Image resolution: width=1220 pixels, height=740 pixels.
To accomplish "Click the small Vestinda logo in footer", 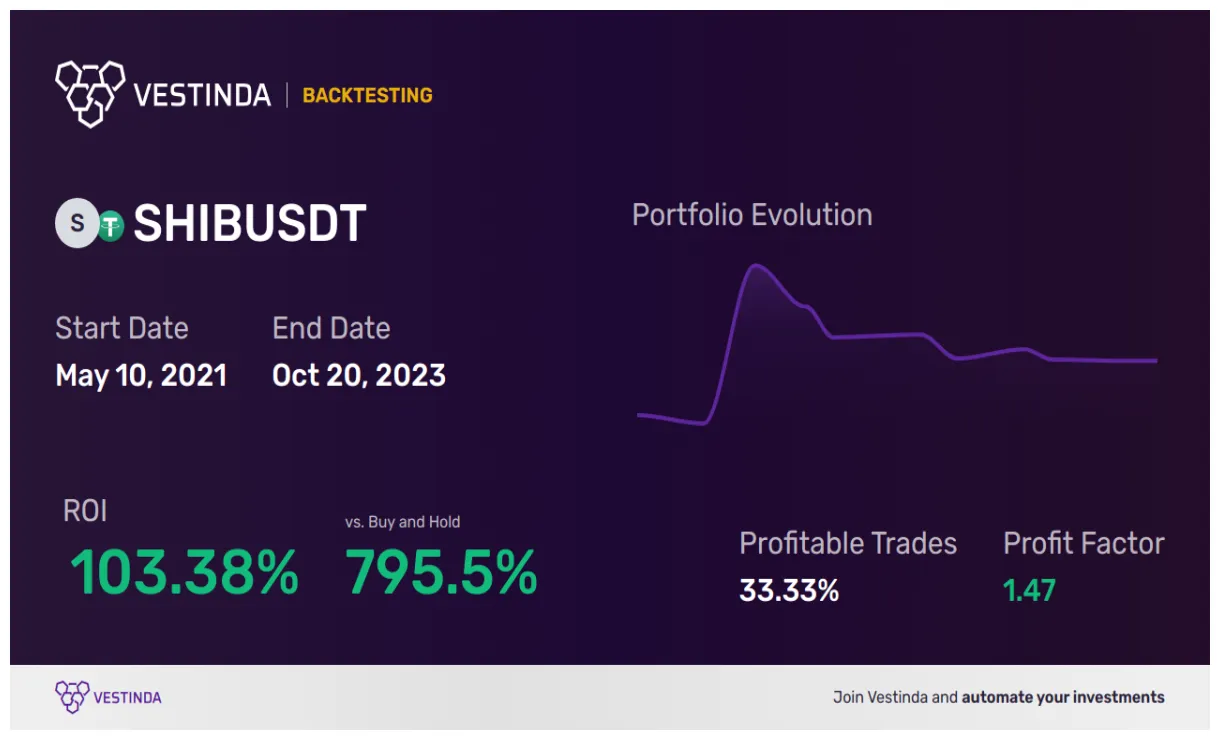I will [x=72, y=697].
